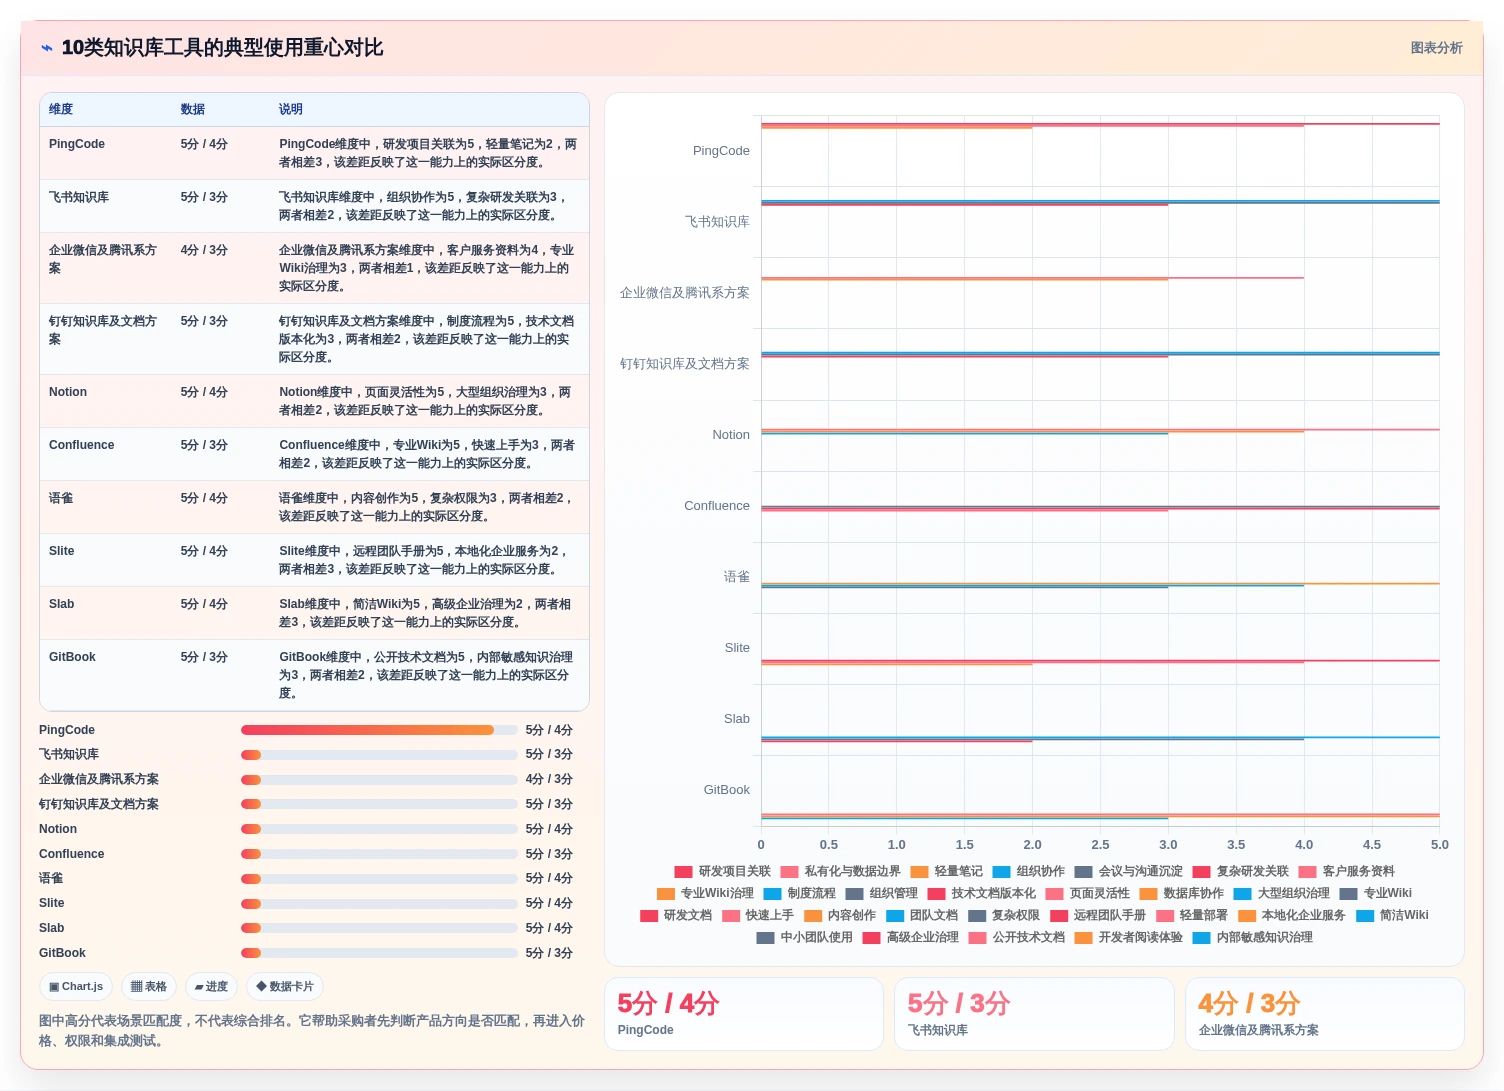Click the 研发文档 legend swatch
This screenshot has width=1504, height=1091.
649,915
